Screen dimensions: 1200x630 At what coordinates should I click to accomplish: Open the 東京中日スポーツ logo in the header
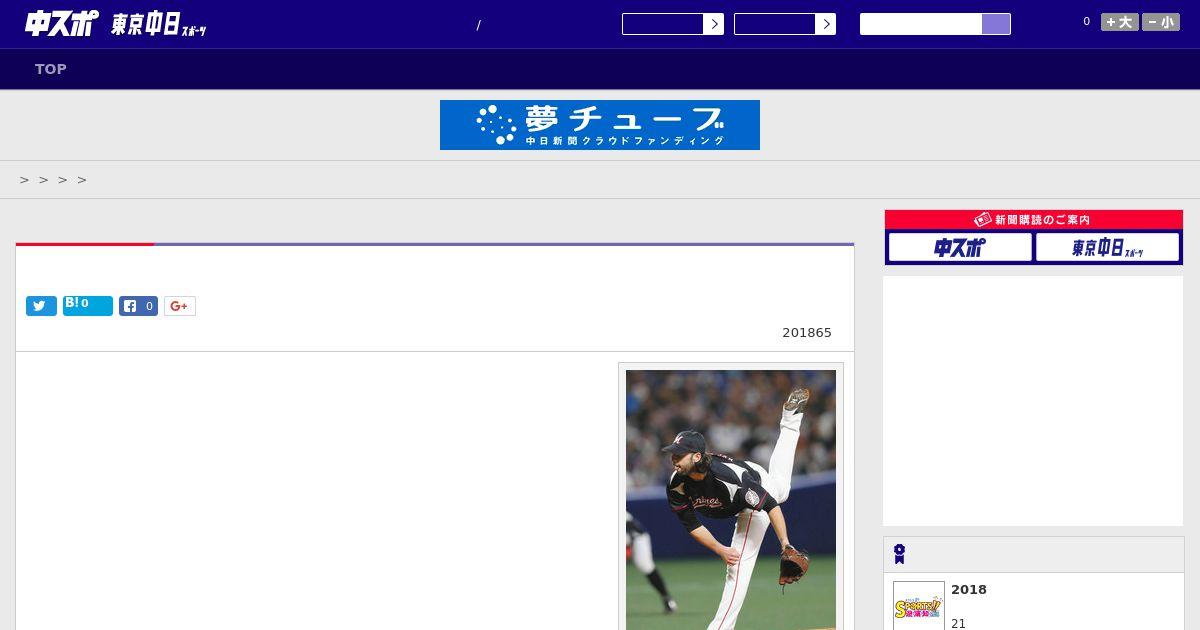point(159,25)
